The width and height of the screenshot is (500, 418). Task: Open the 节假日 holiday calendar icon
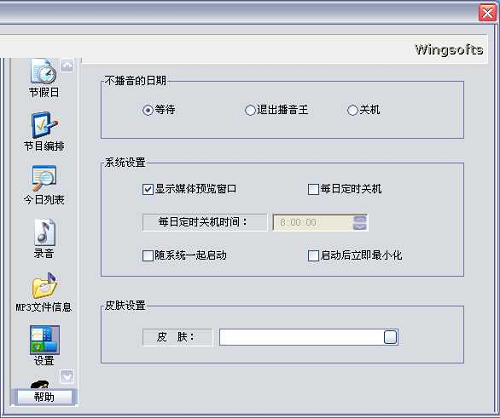coord(44,71)
